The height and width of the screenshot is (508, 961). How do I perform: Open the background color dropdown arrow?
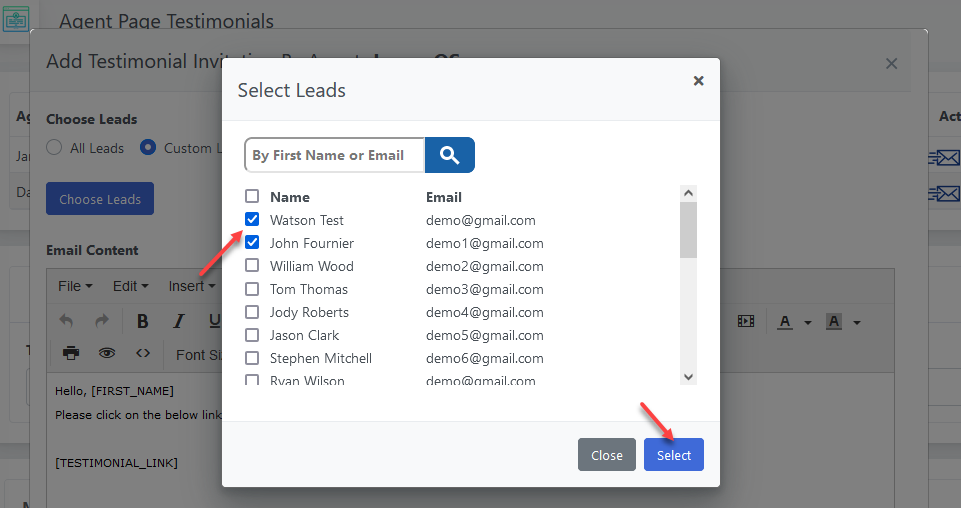click(857, 322)
